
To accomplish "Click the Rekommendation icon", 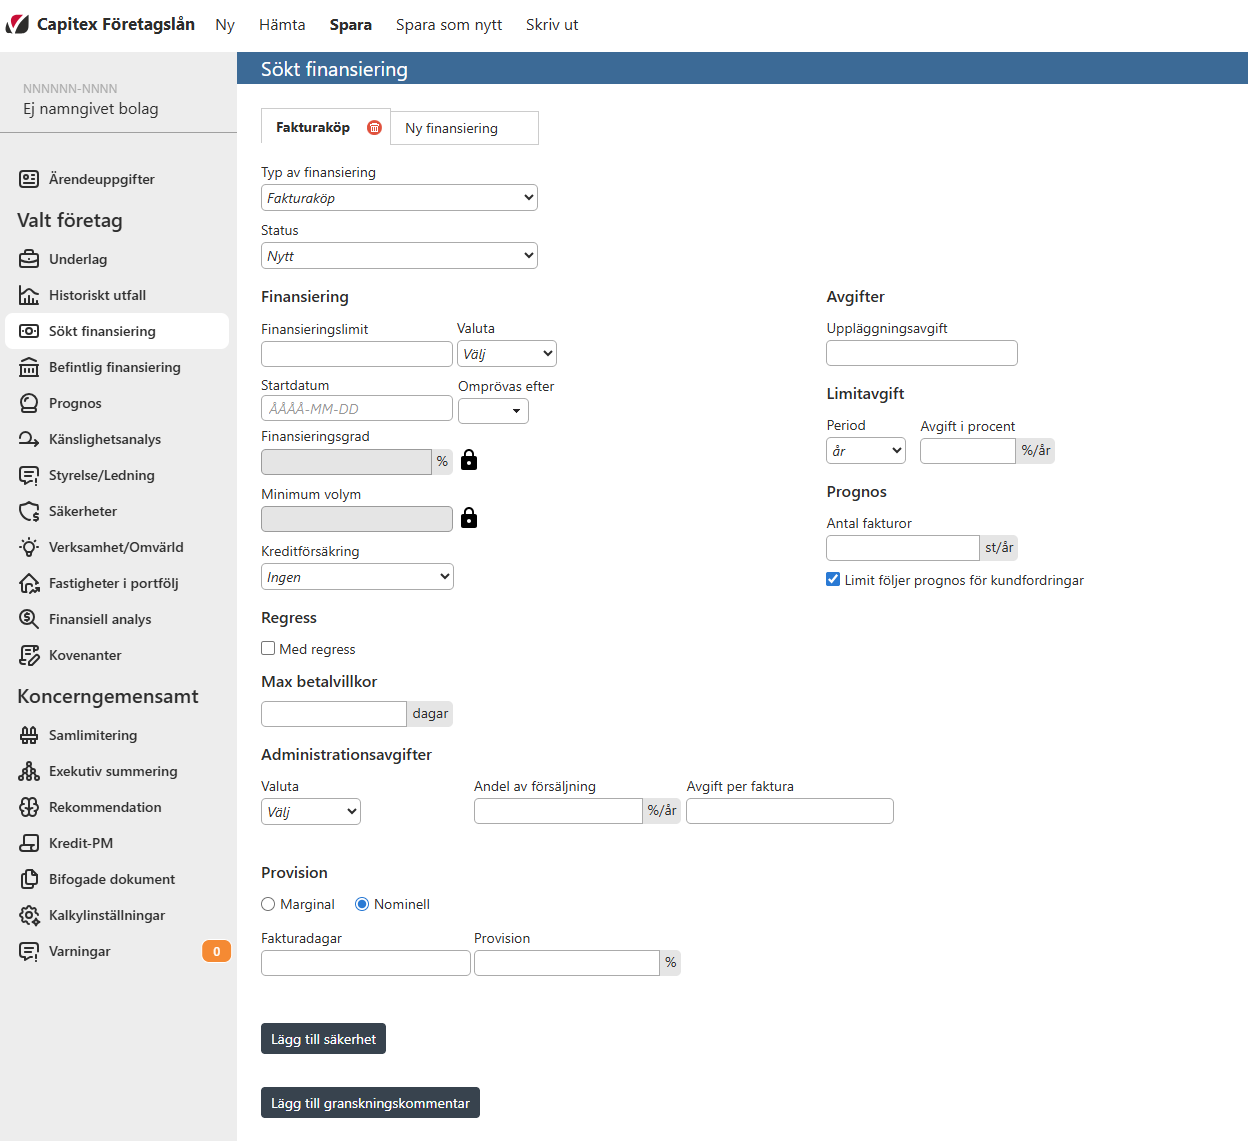I will pos(29,807).
